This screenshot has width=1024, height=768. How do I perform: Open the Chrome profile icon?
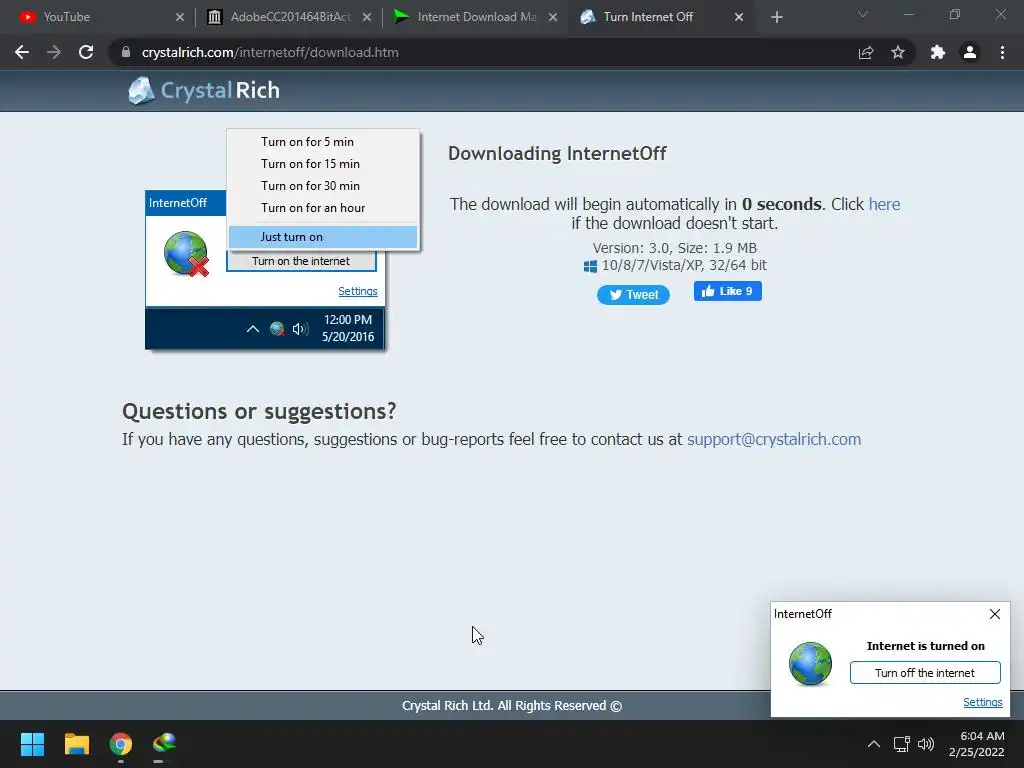click(970, 52)
